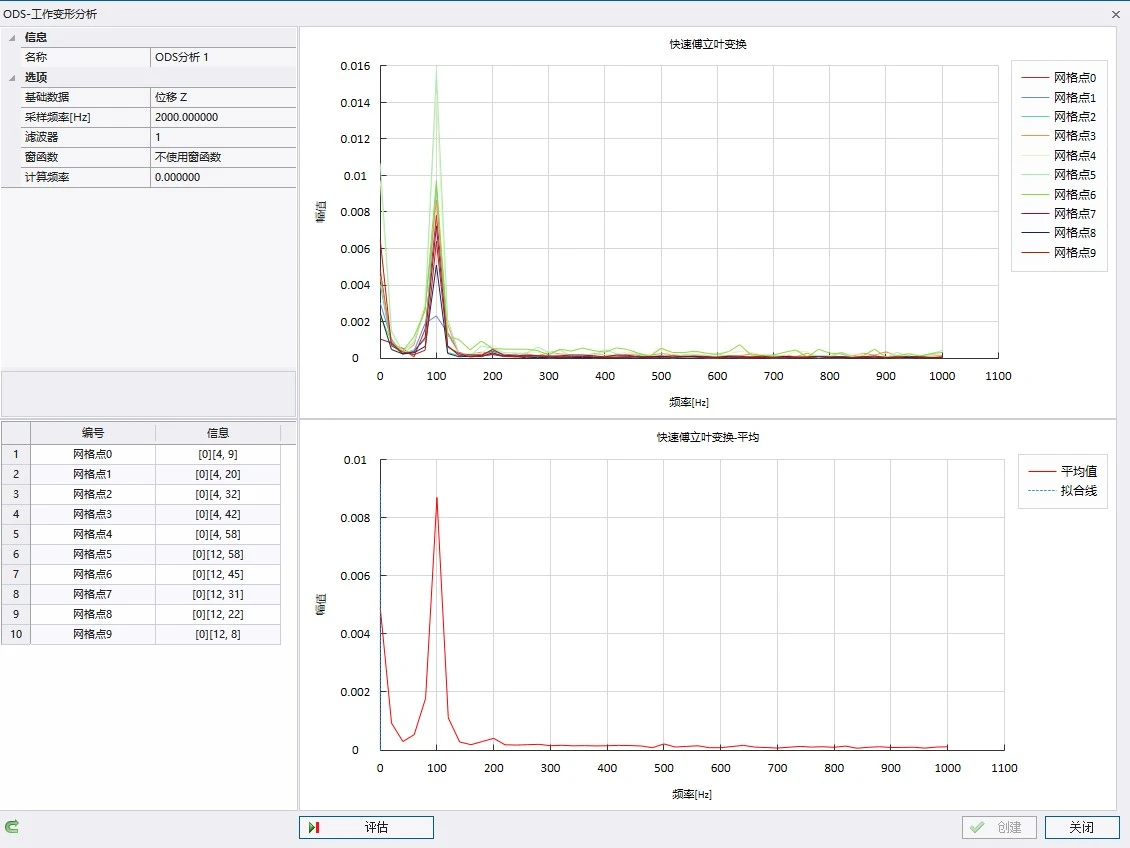Edit the 名称 field ODS分析 1
Viewport: 1130px width, 848px height.
[x=223, y=57]
